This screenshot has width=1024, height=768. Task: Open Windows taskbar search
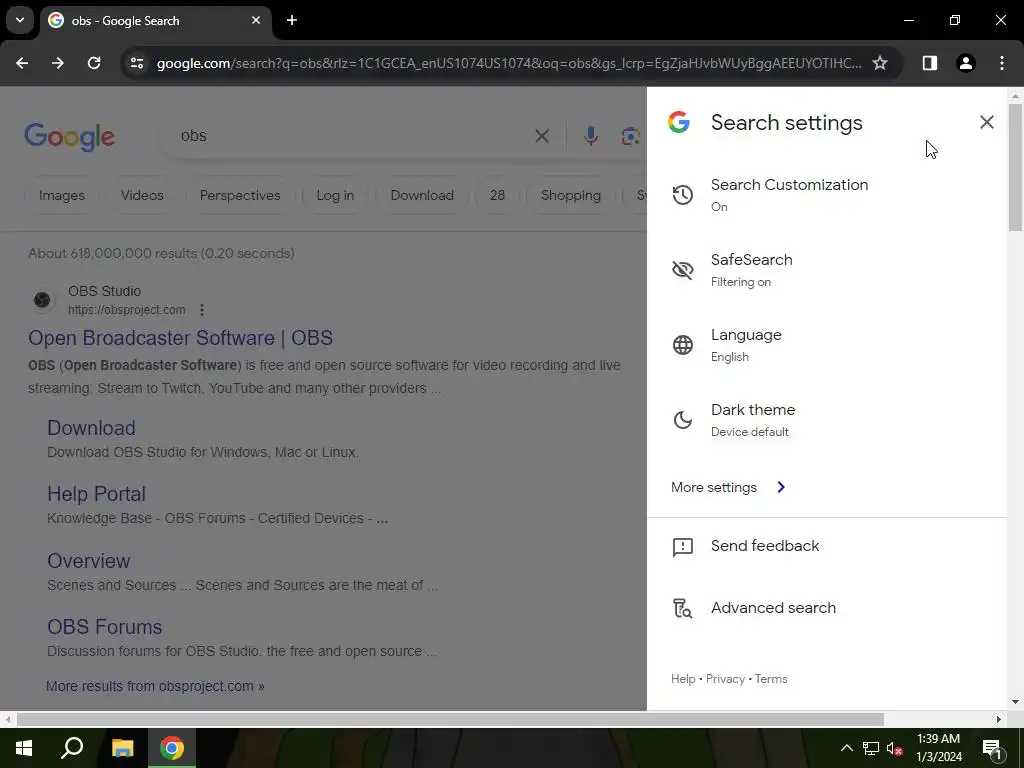click(72, 748)
